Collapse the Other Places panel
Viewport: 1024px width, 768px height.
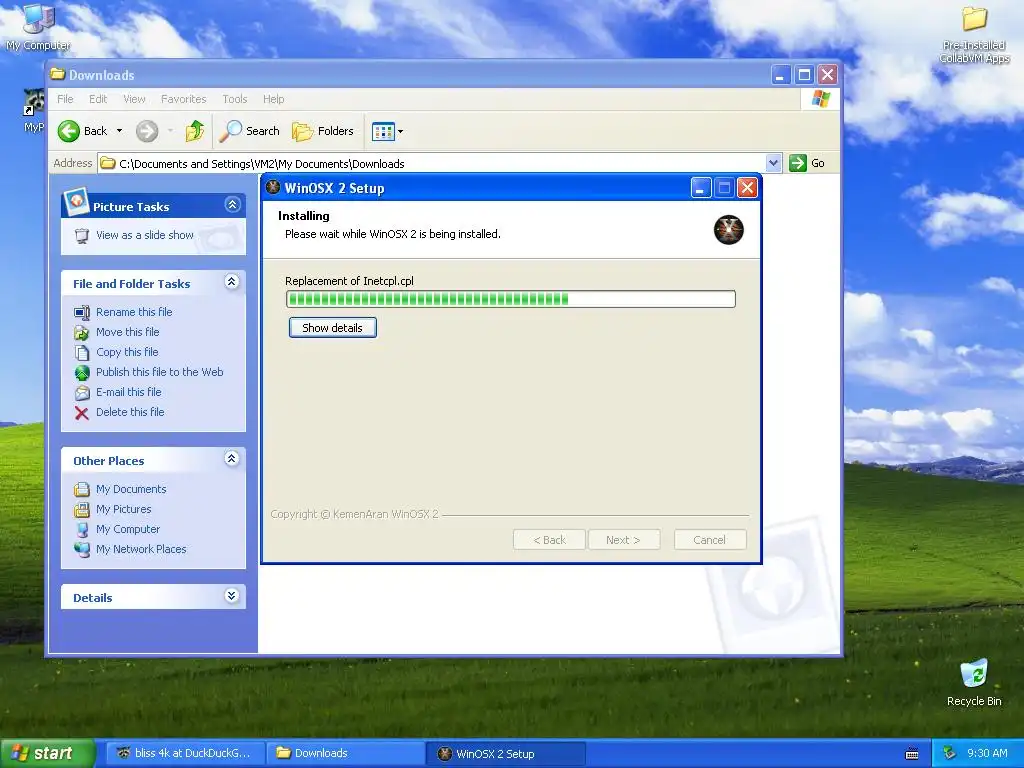232,458
